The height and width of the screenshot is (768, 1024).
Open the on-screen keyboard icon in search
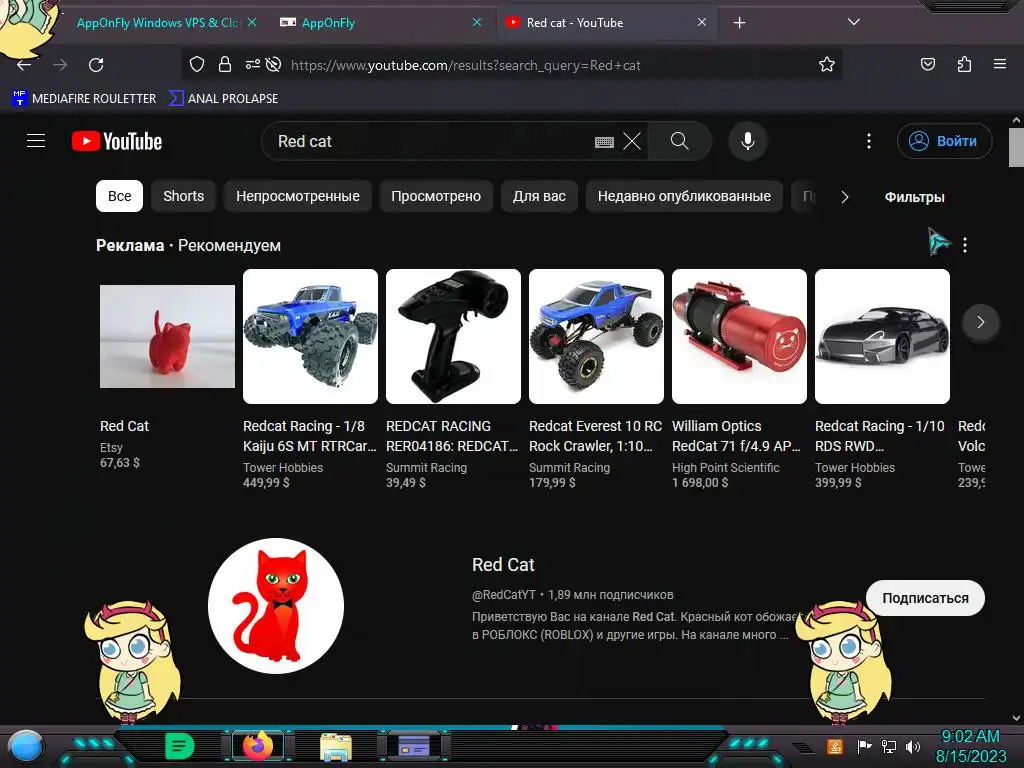coord(604,142)
